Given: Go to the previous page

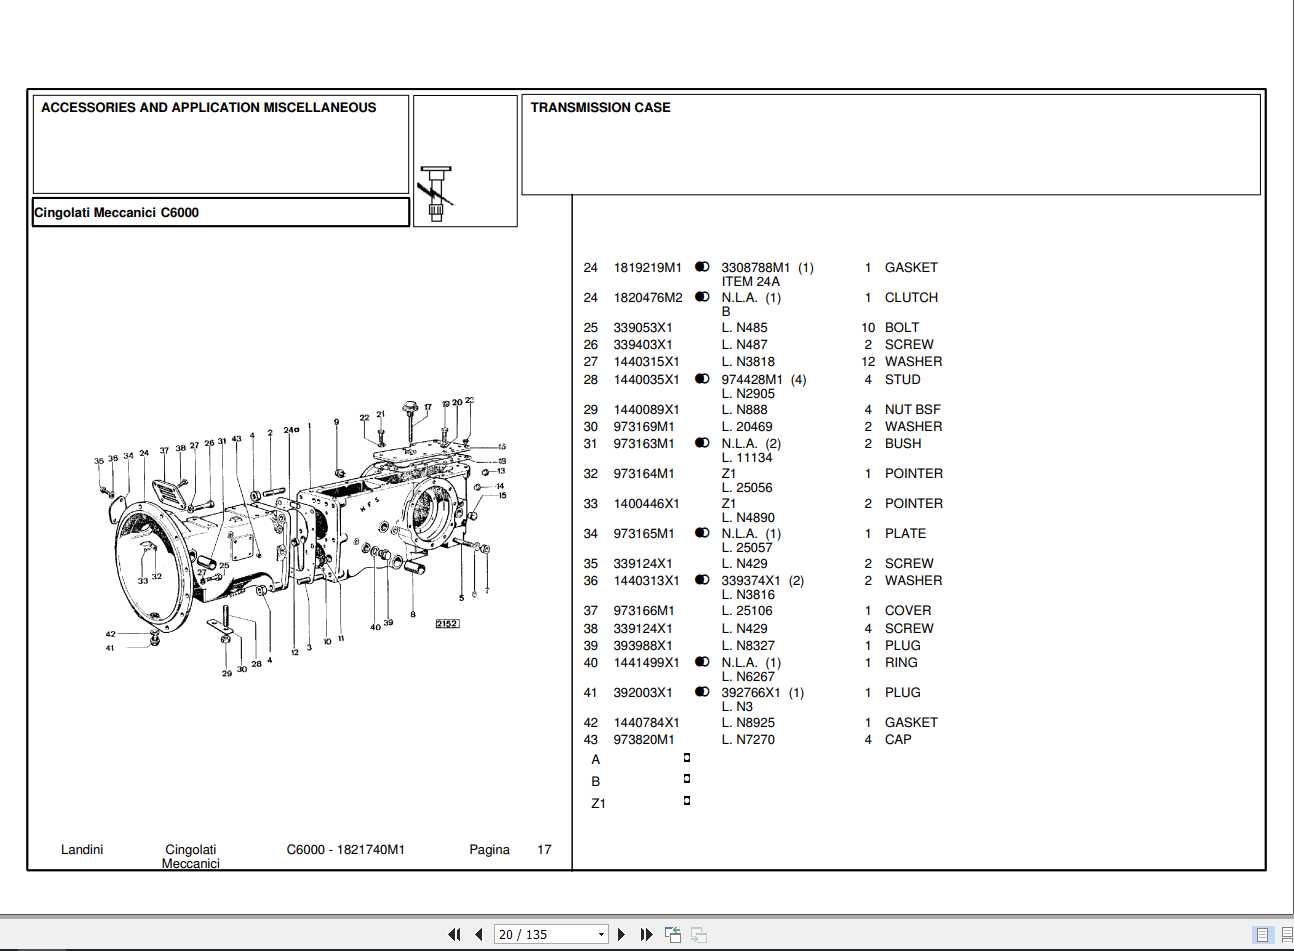Looking at the screenshot, I should point(478,933).
